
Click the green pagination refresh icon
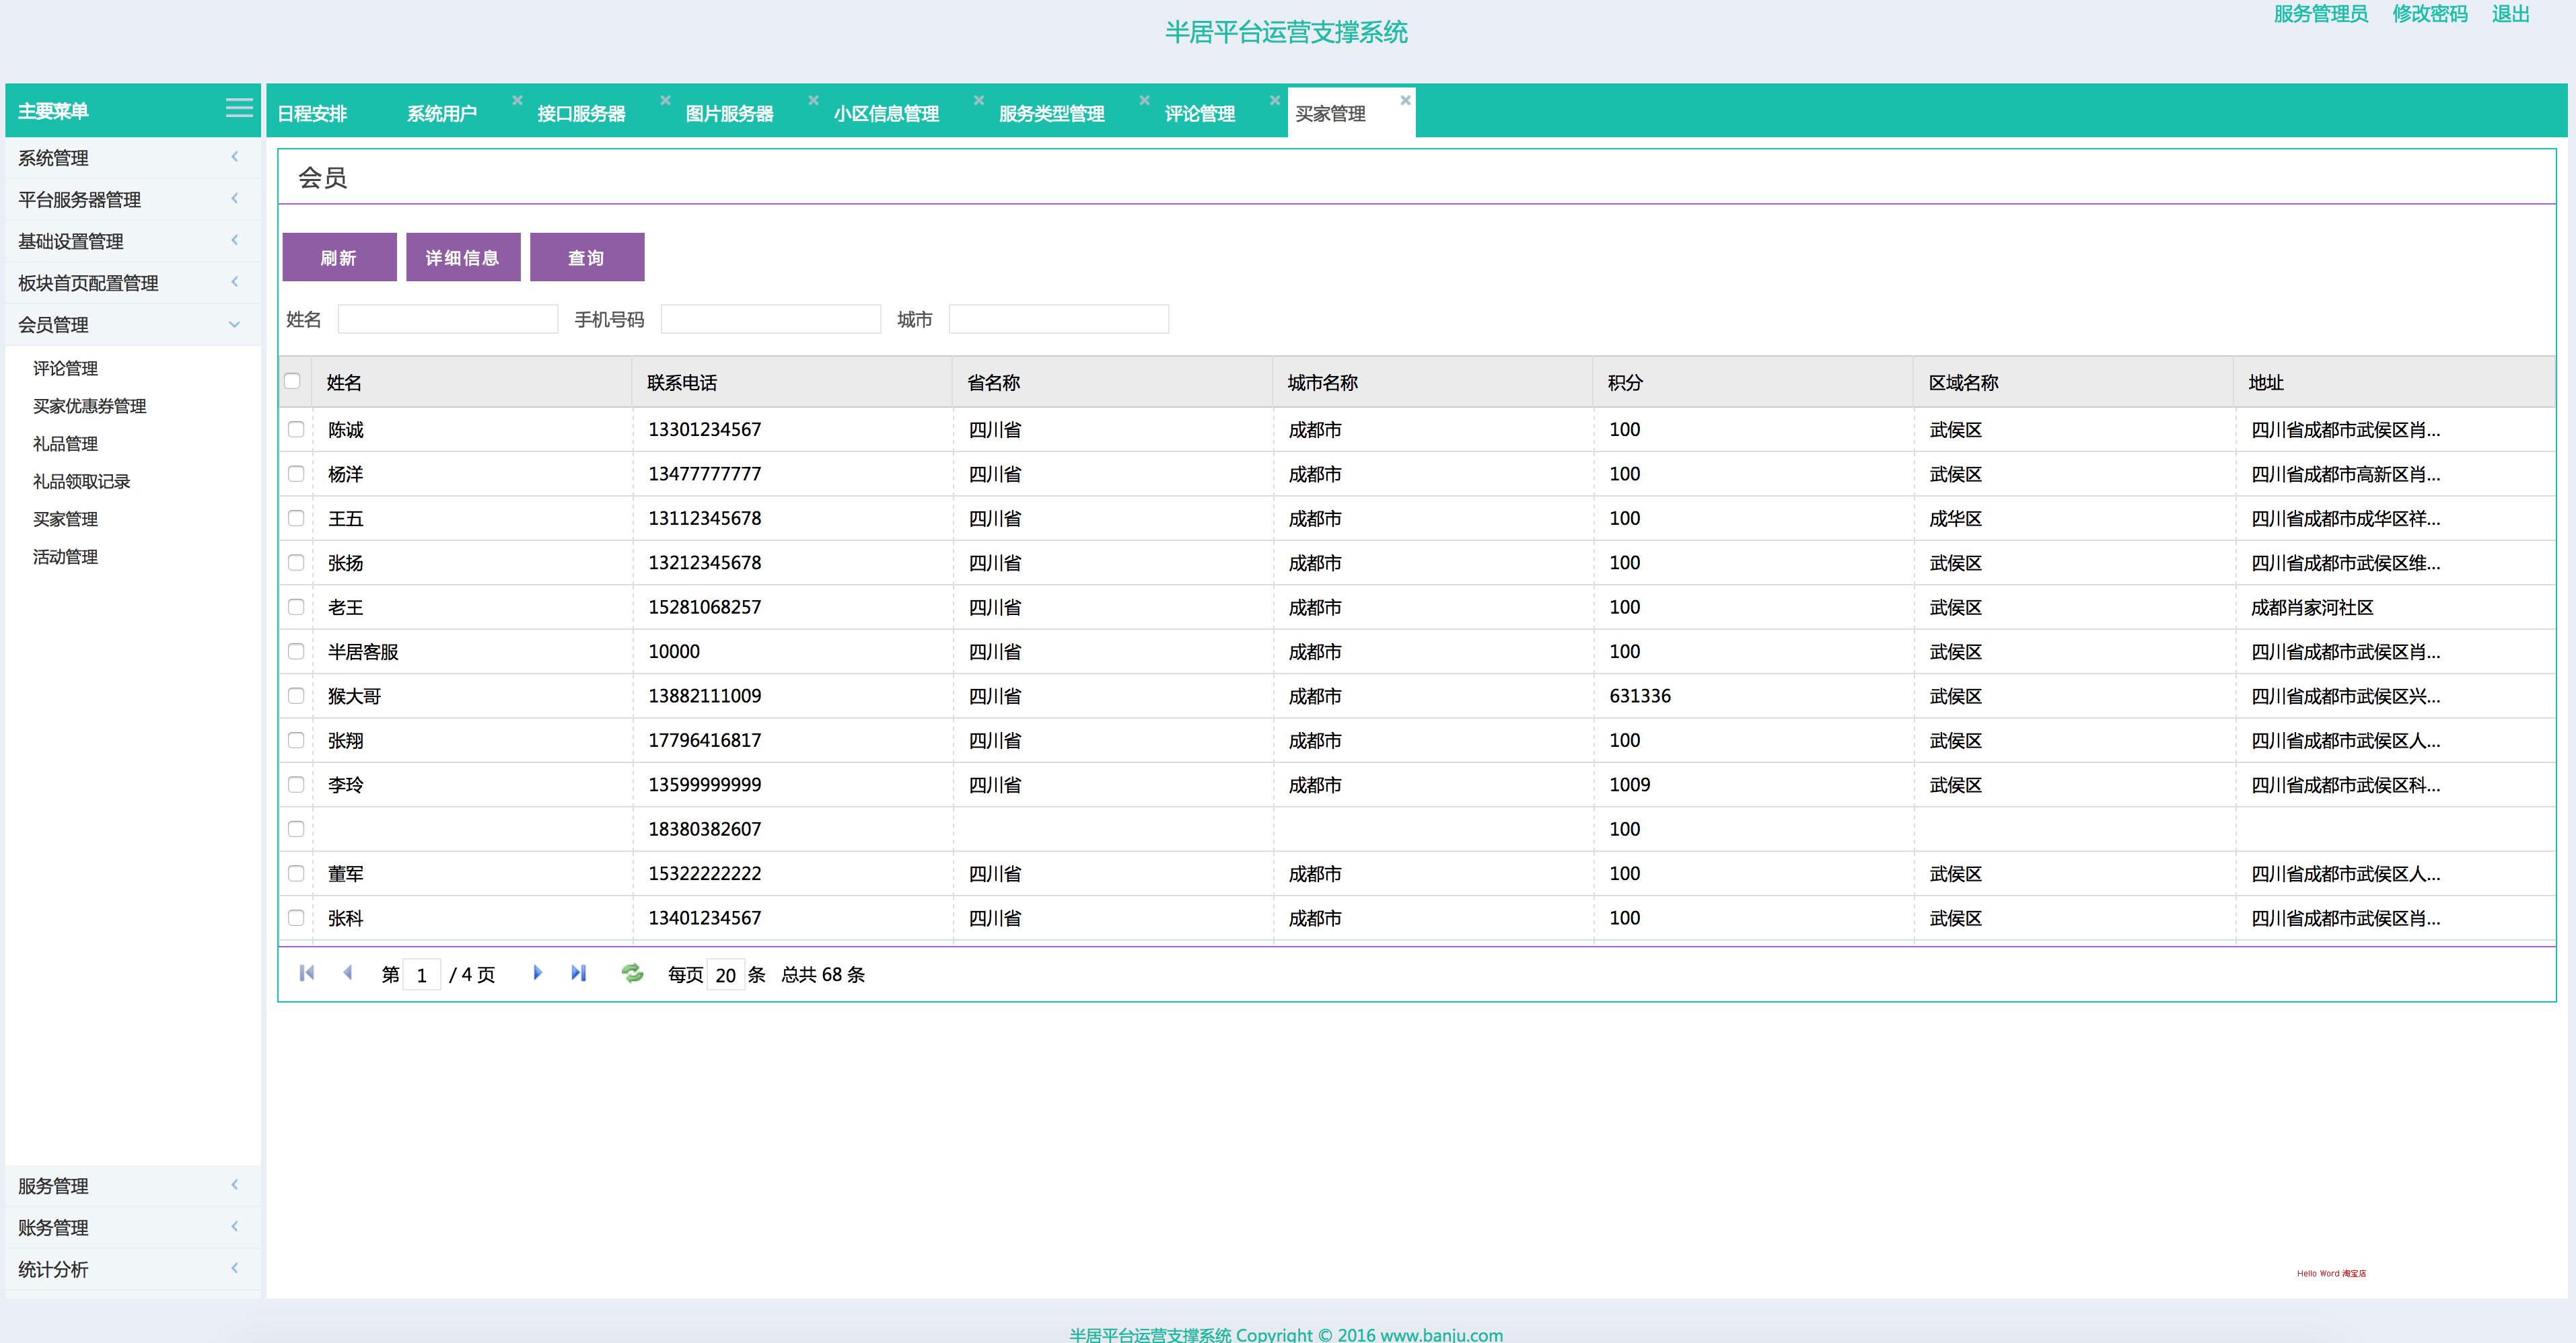coord(632,973)
